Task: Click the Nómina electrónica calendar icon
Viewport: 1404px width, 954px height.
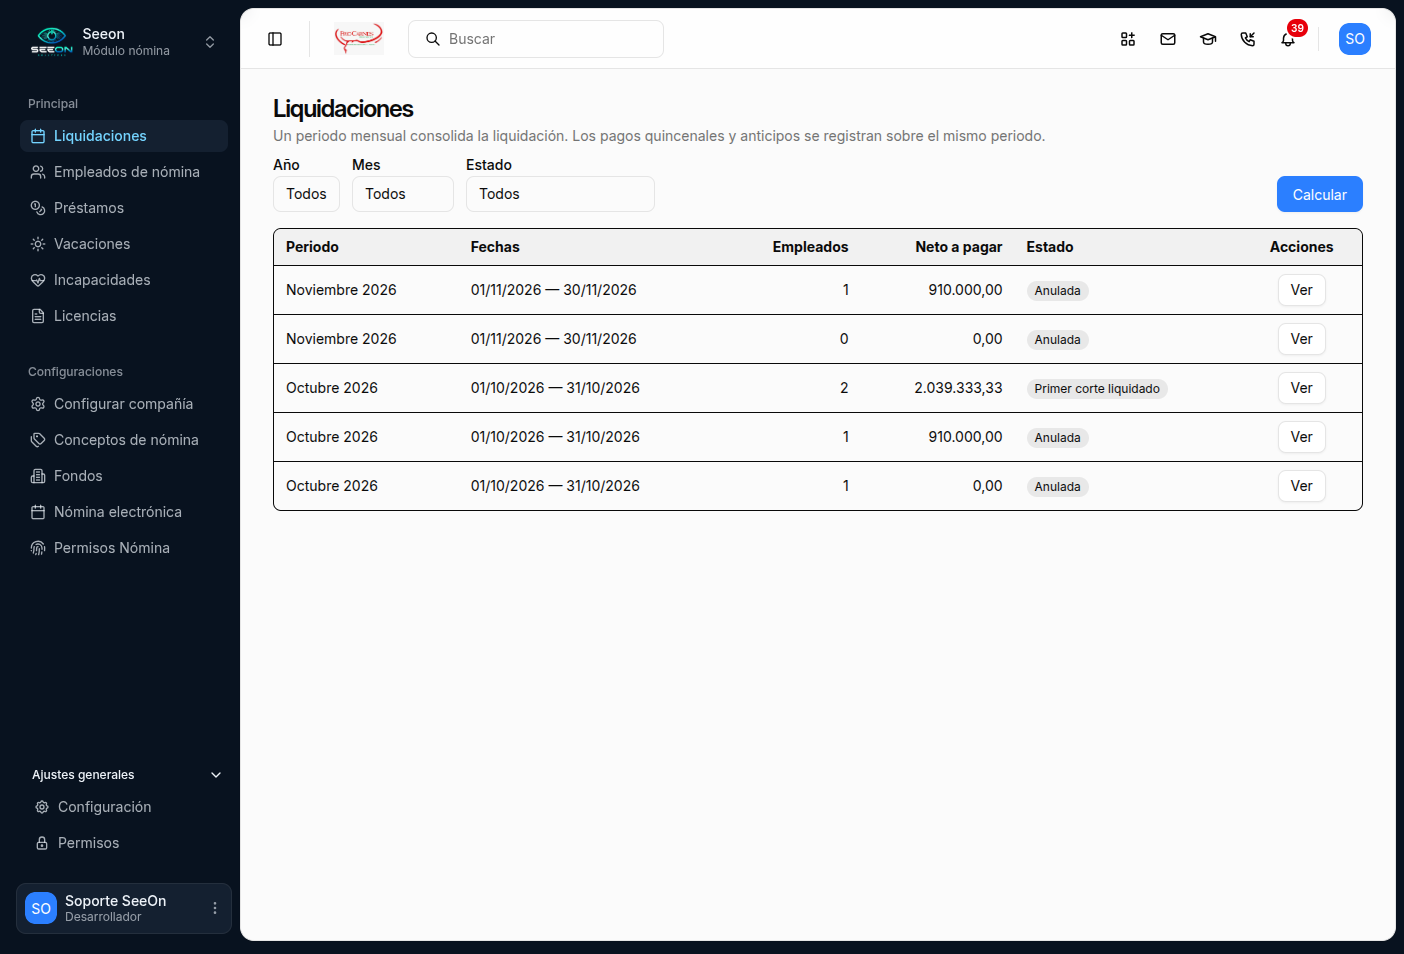Action: coord(38,512)
